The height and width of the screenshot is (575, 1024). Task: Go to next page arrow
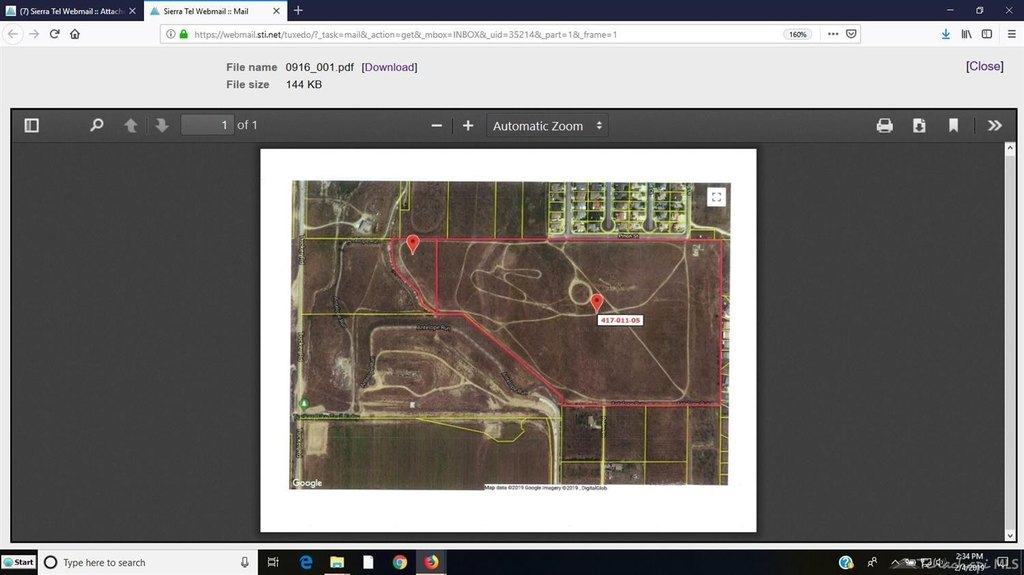click(x=161, y=126)
